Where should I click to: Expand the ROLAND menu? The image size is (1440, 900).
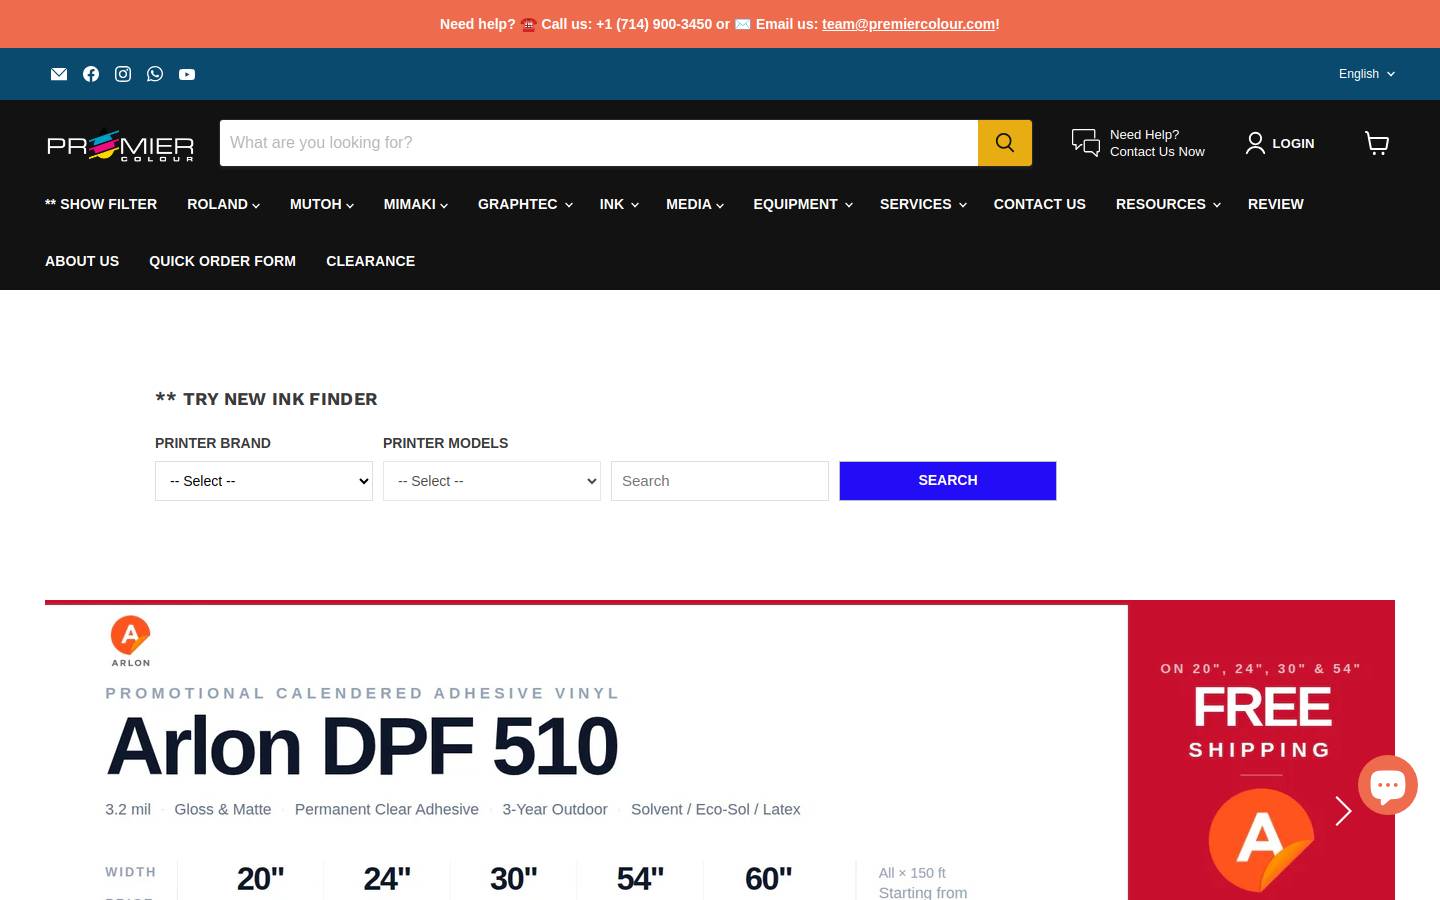click(x=223, y=204)
